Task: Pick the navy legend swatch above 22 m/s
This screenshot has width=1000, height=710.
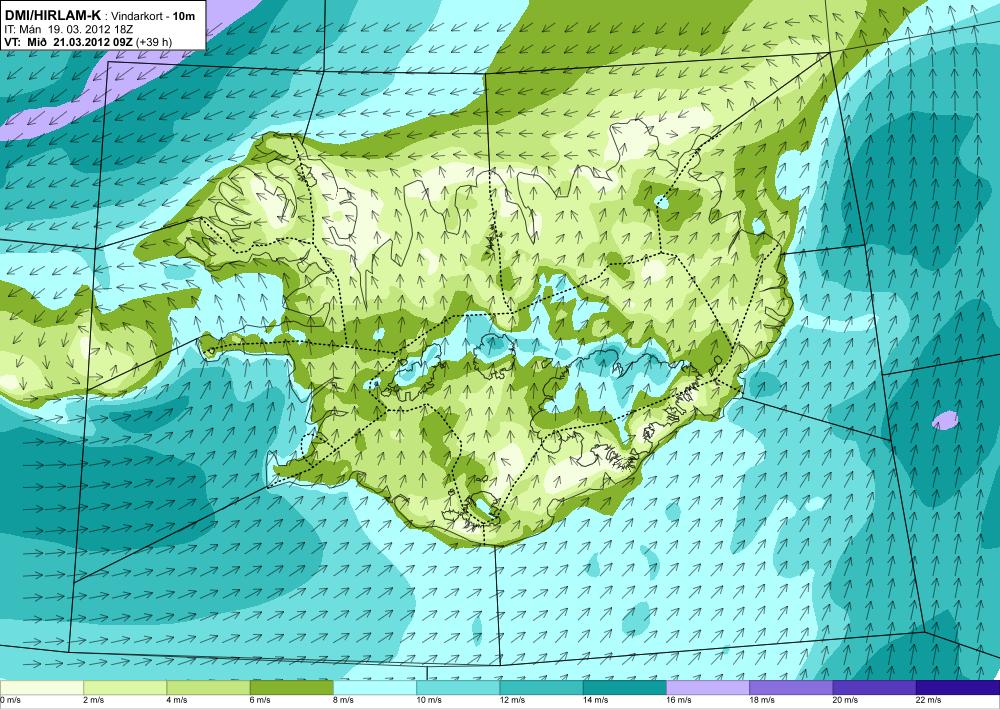Action: (958, 688)
